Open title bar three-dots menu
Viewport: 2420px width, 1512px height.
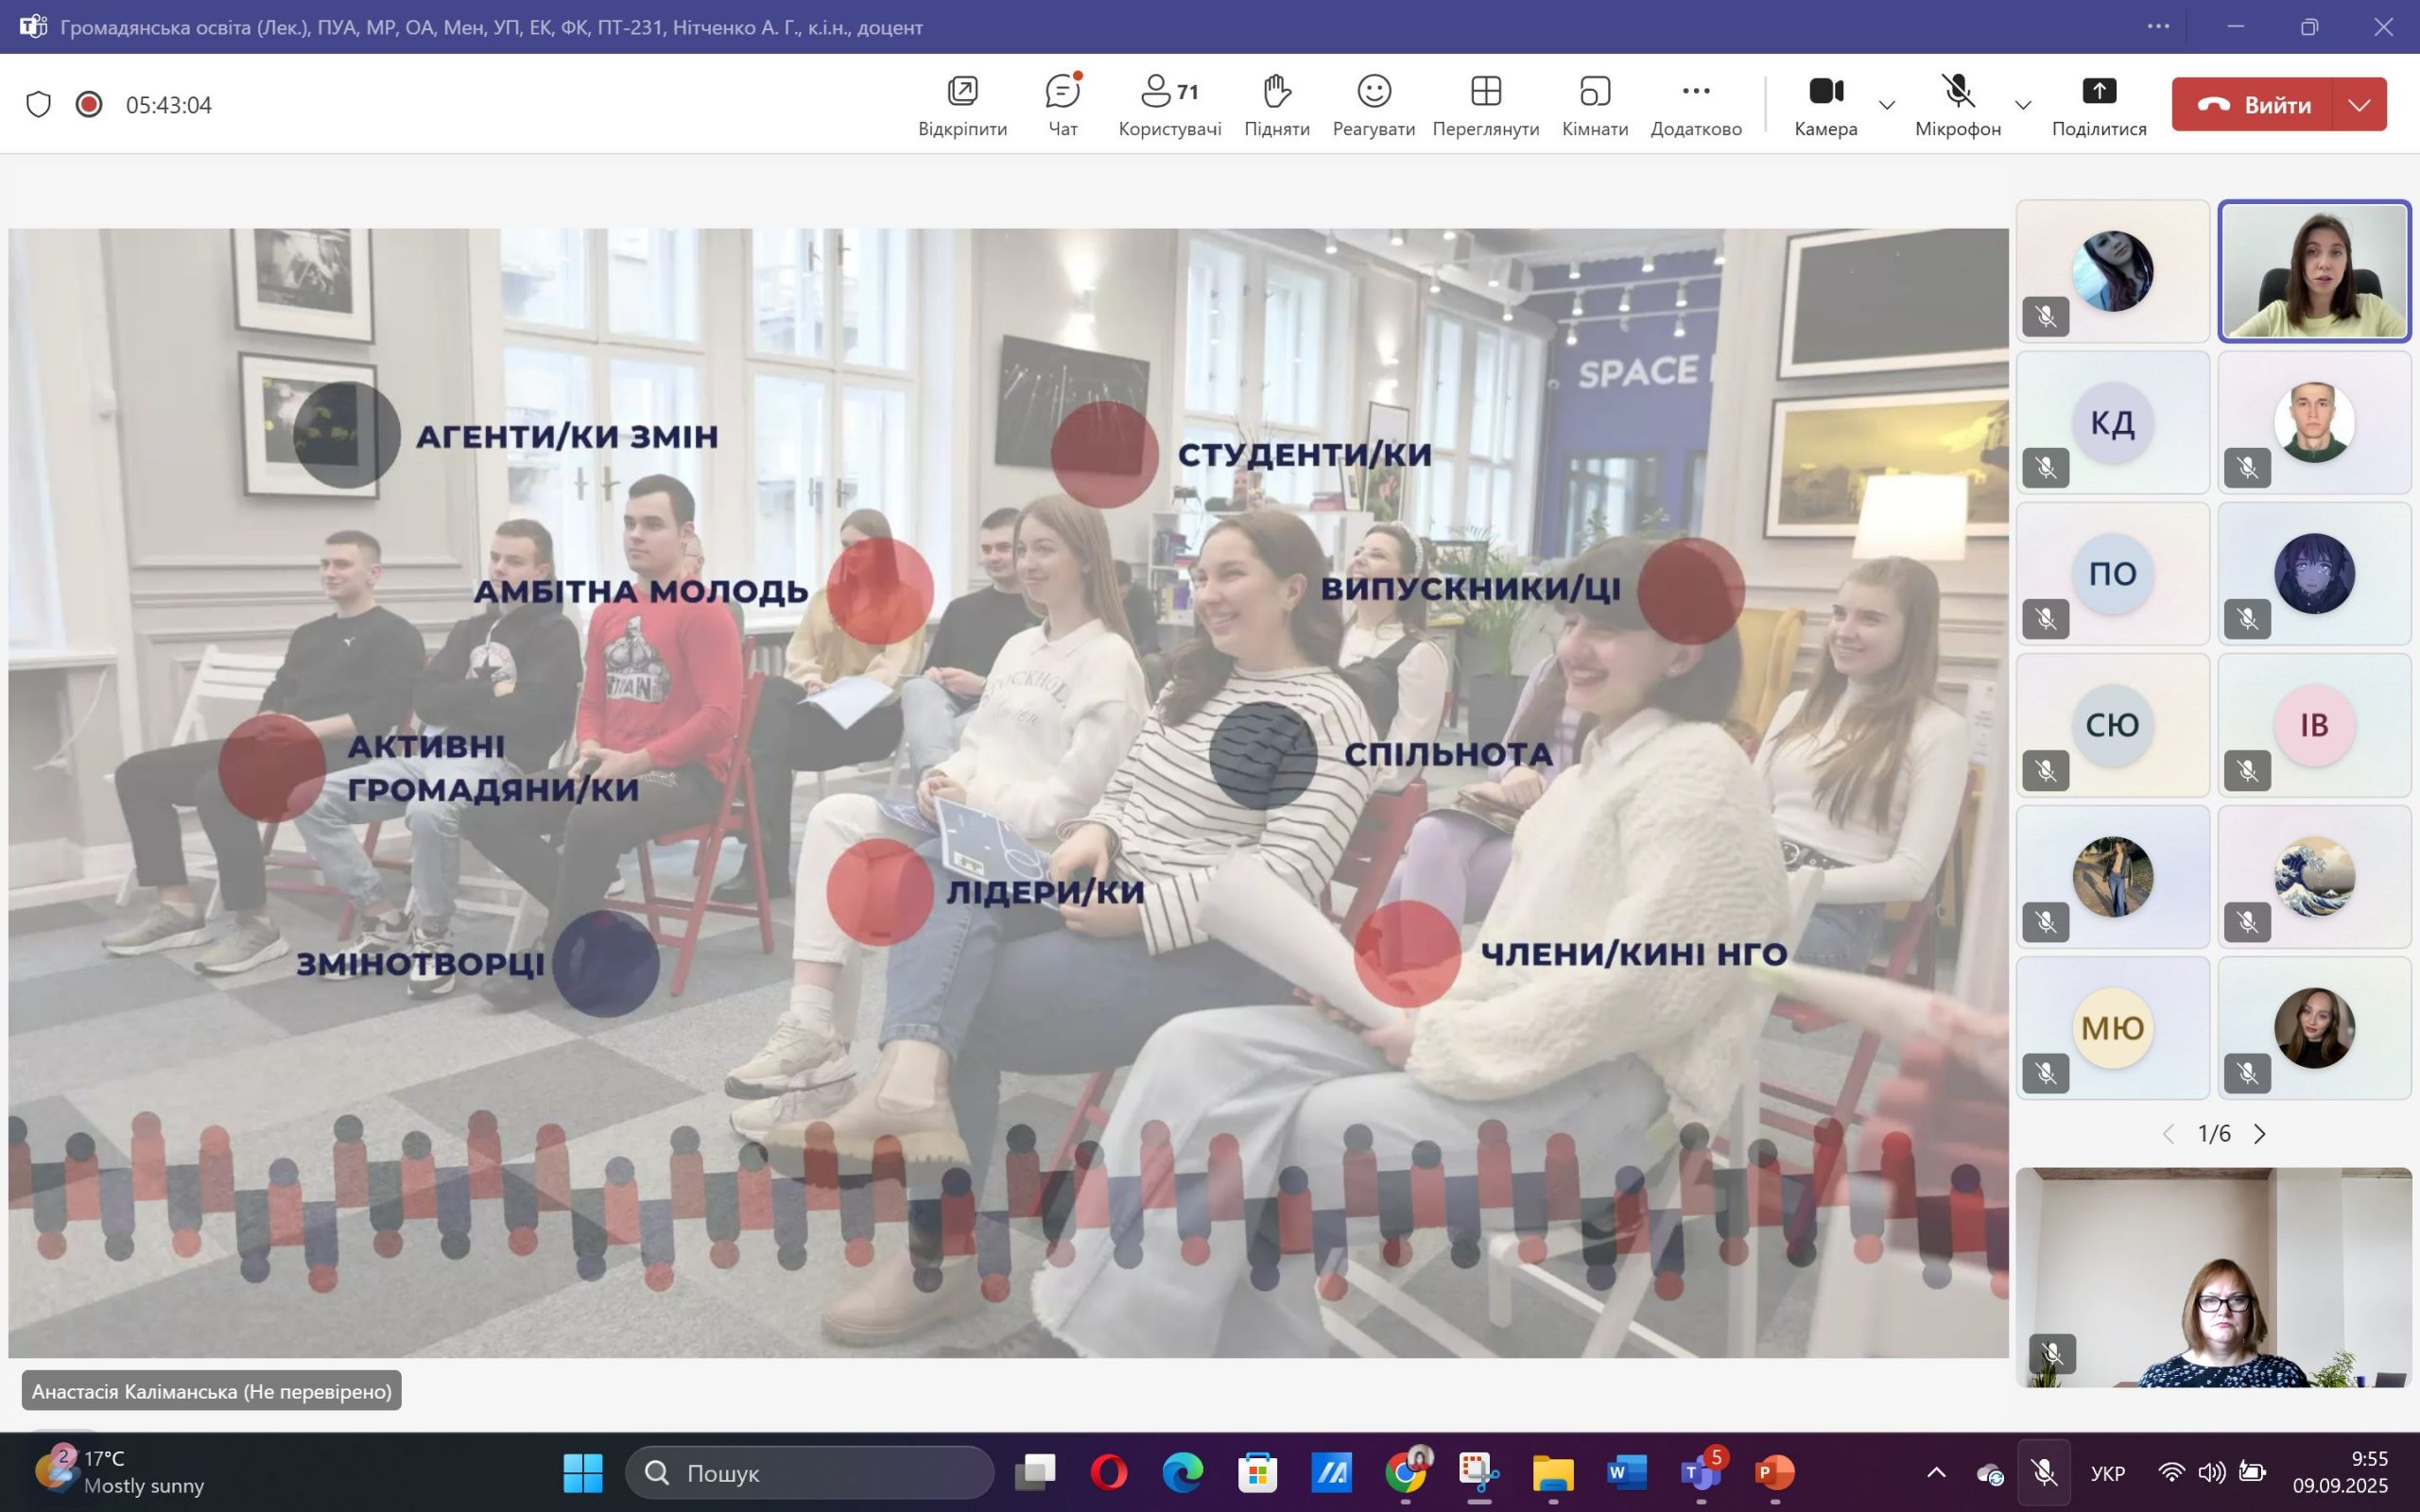click(2158, 27)
